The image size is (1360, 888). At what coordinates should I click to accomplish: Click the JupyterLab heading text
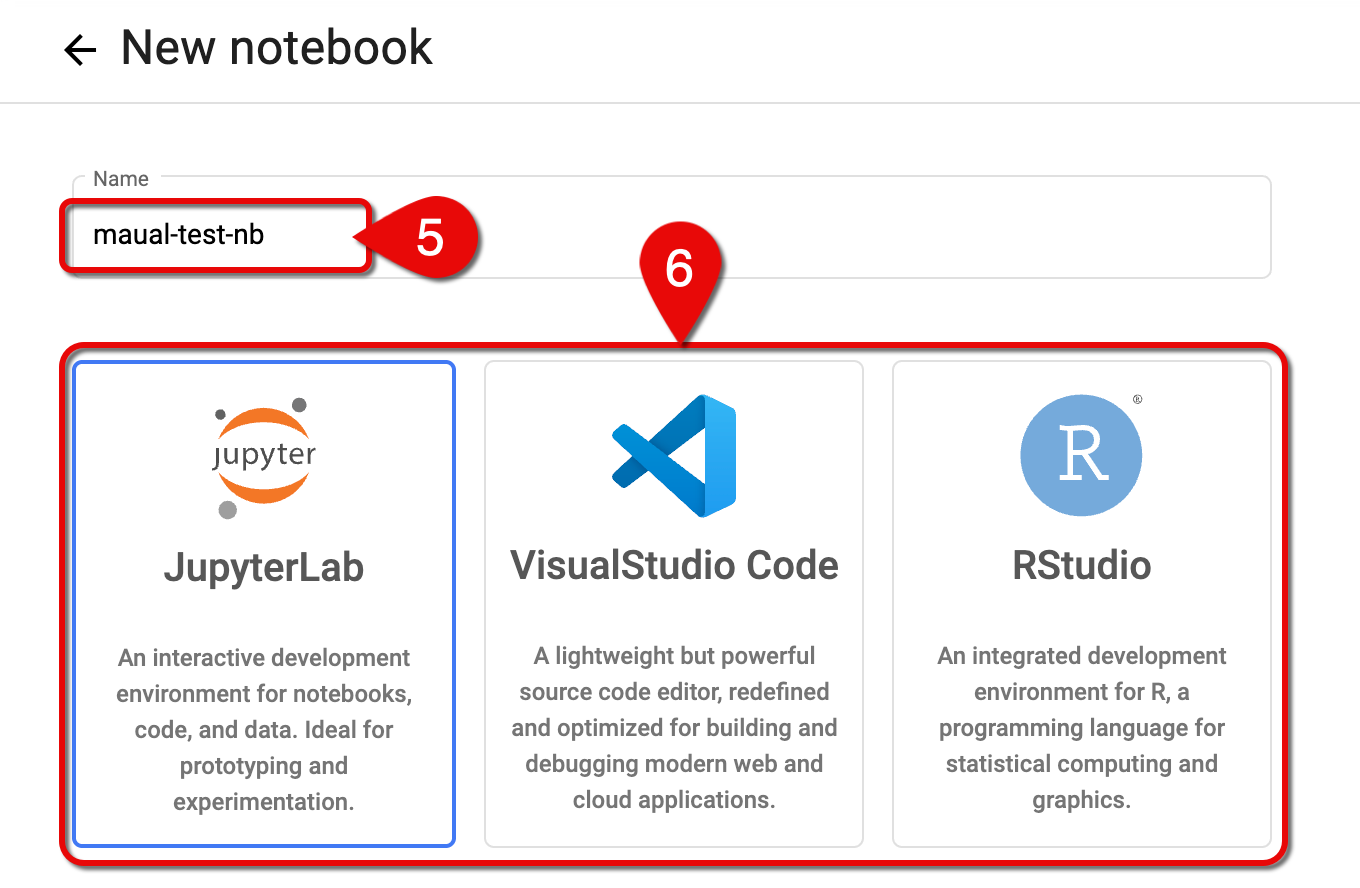(263, 567)
